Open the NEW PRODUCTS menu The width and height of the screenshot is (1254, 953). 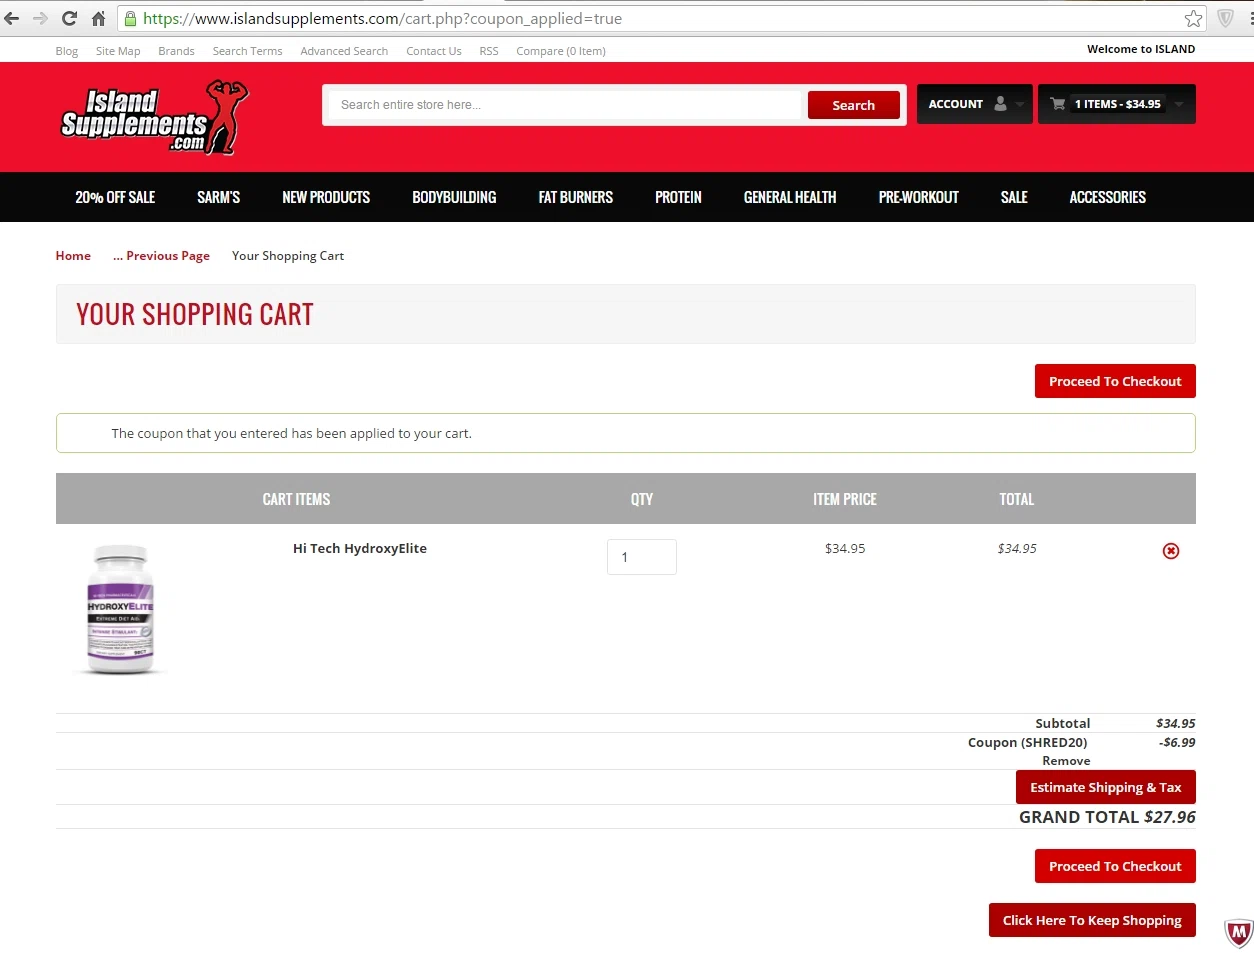tap(326, 197)
